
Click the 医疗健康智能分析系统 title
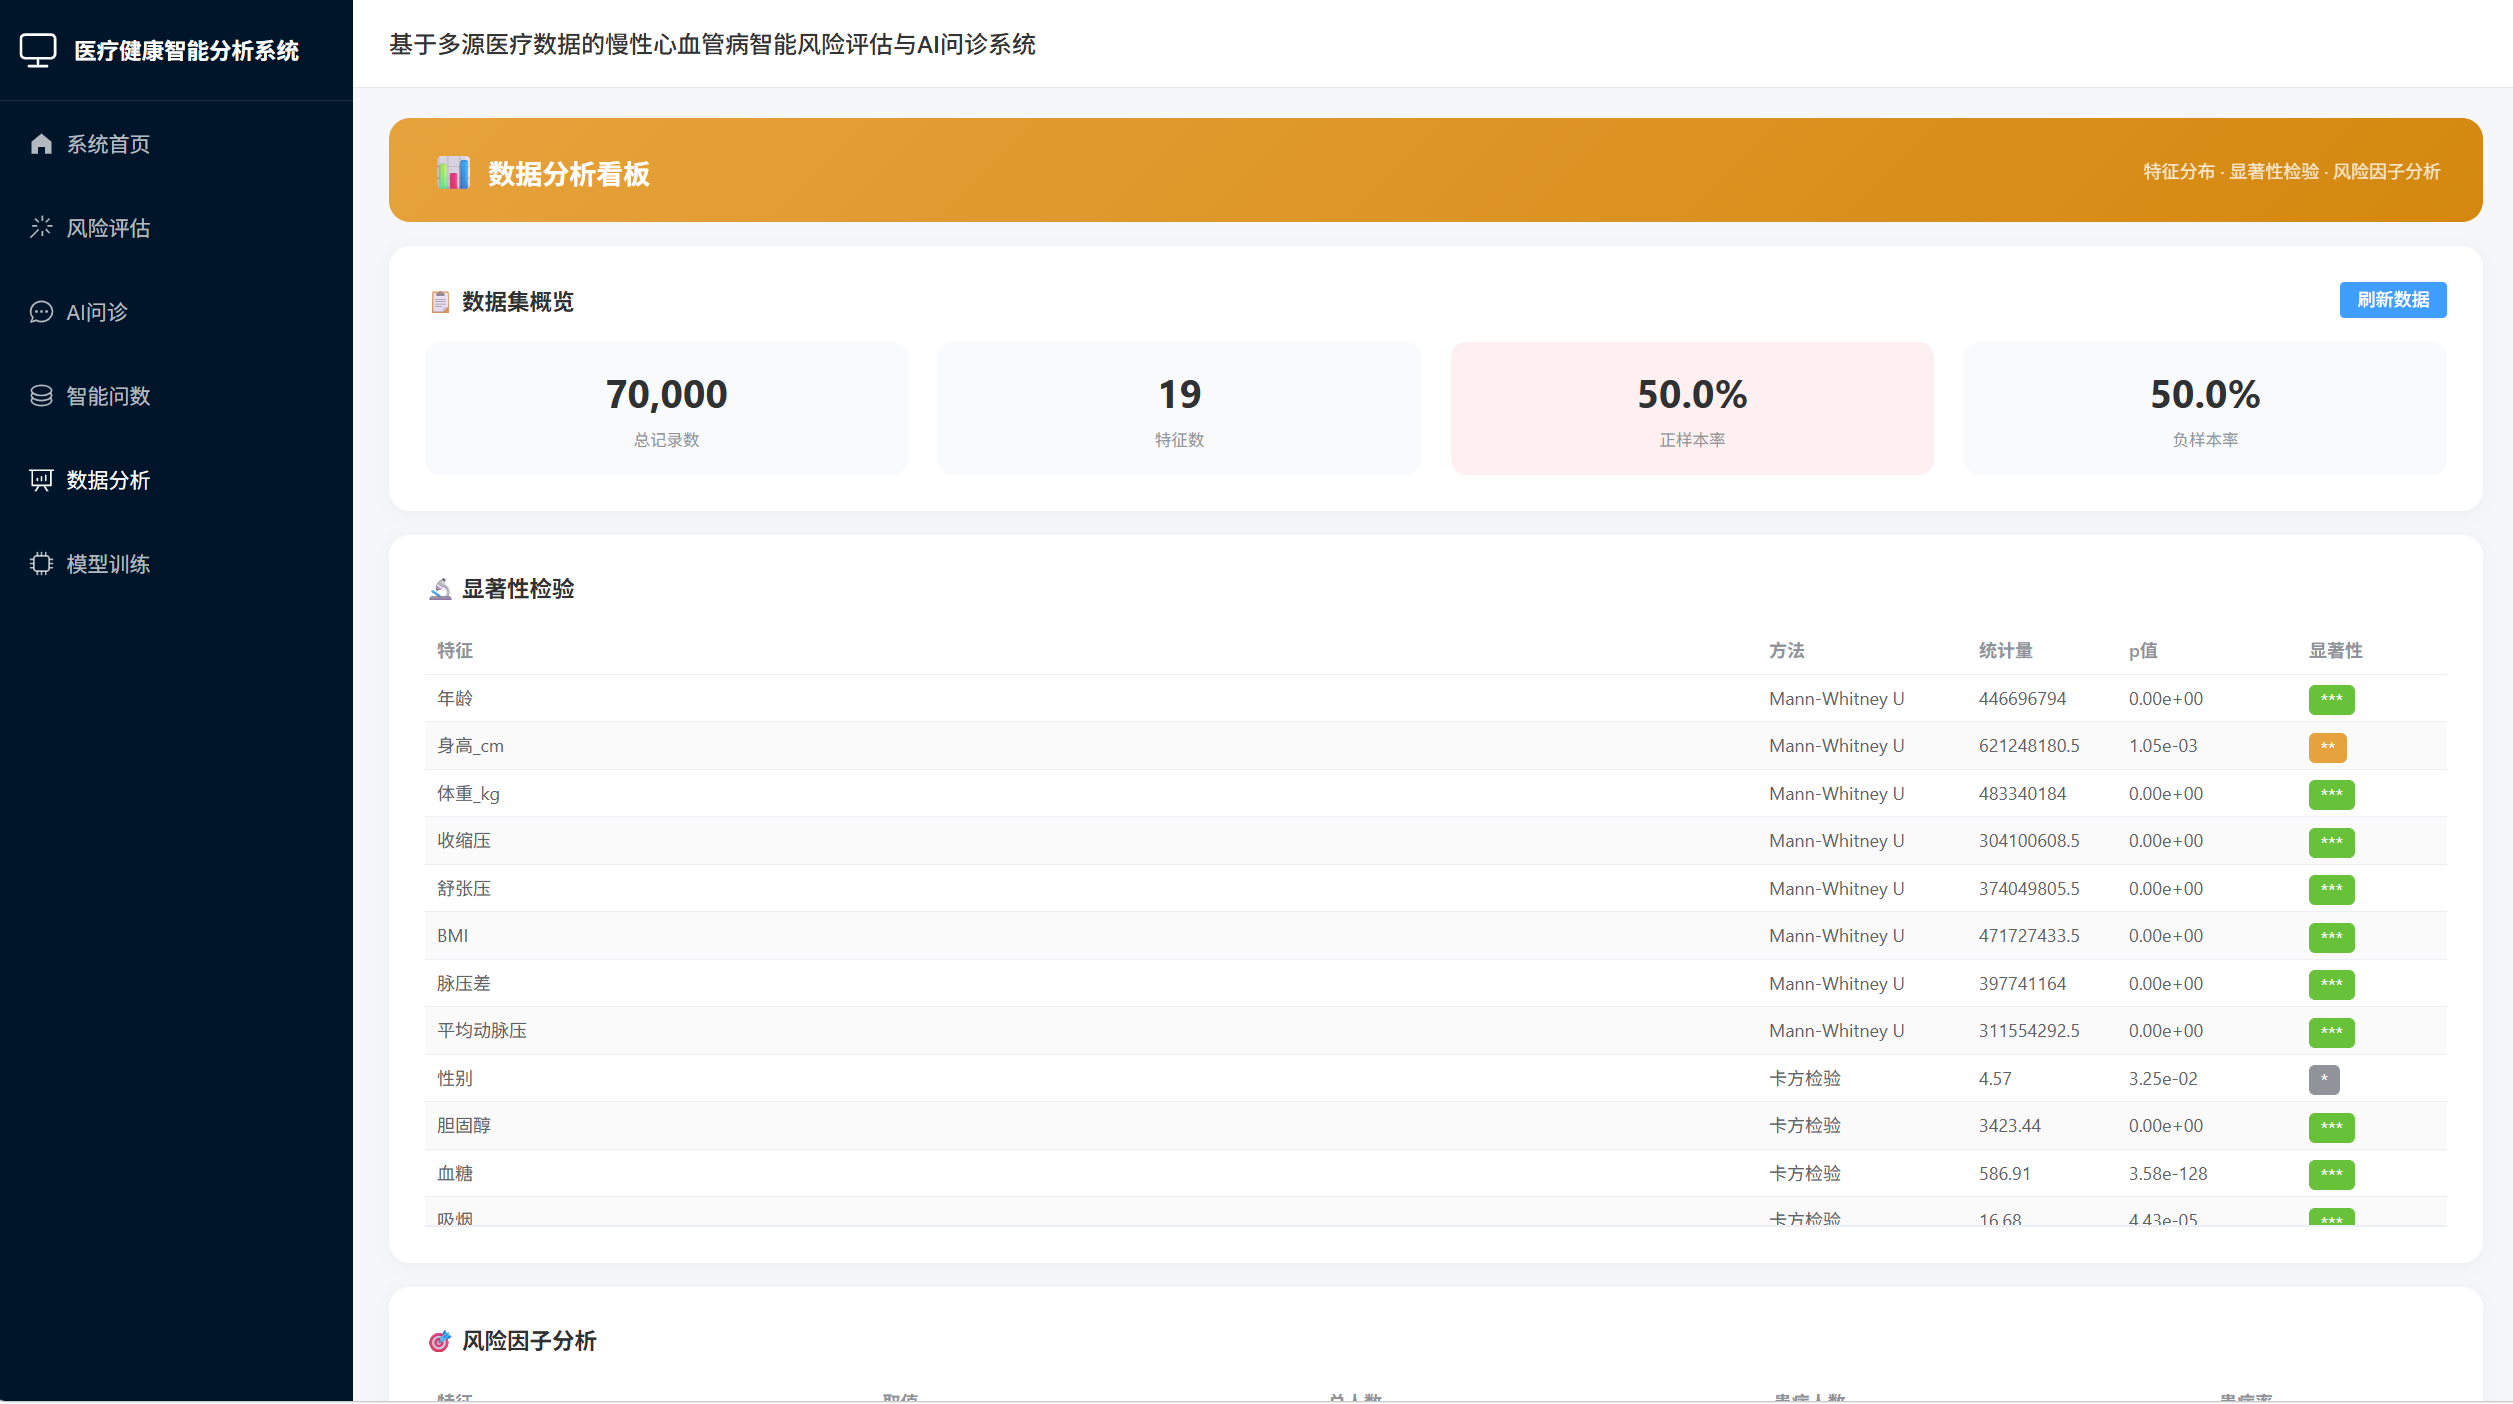[186, 51]
